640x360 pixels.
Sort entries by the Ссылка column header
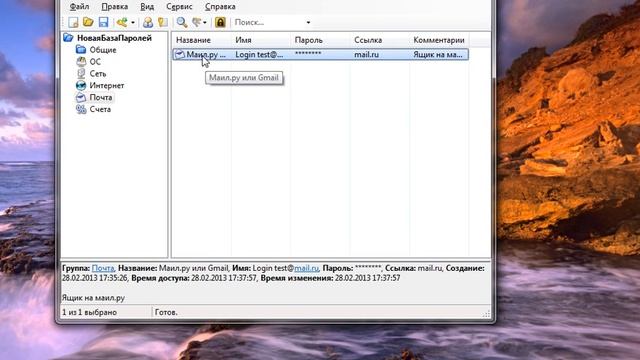click(380, 40)
